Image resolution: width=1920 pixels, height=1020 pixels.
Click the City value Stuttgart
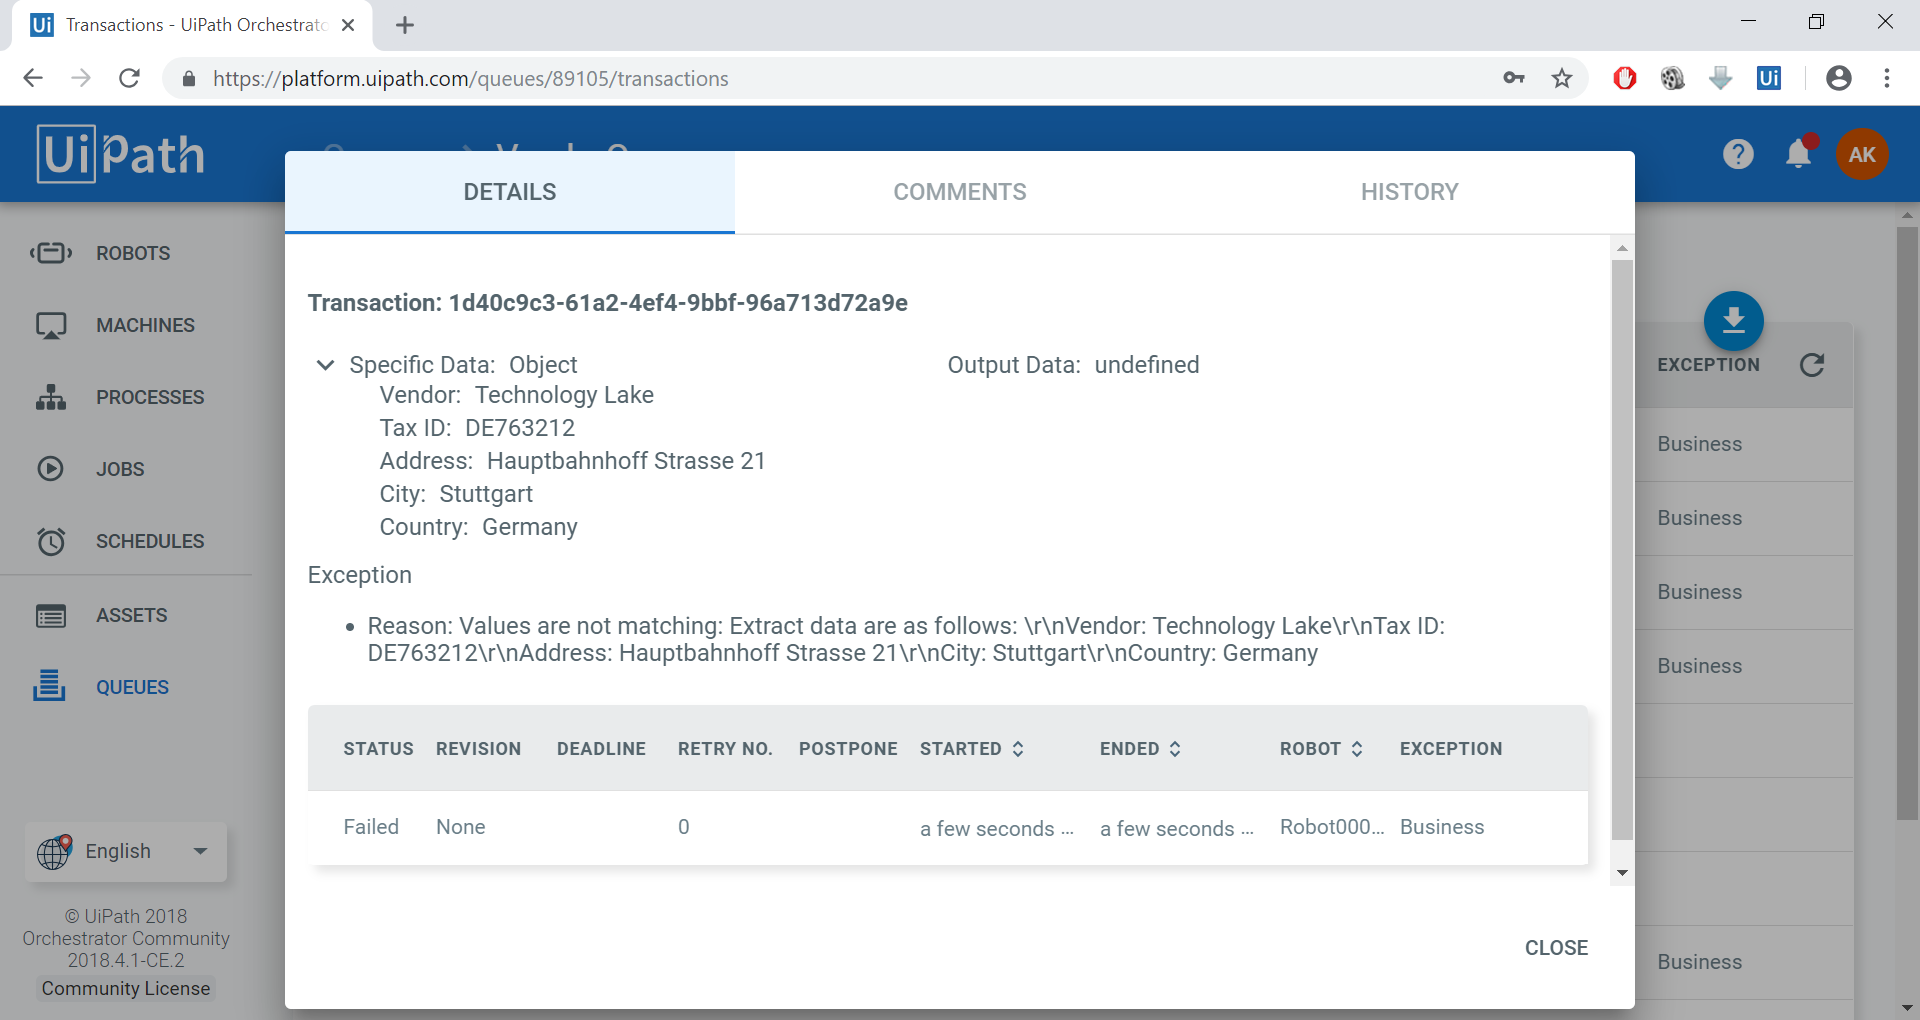486,494
